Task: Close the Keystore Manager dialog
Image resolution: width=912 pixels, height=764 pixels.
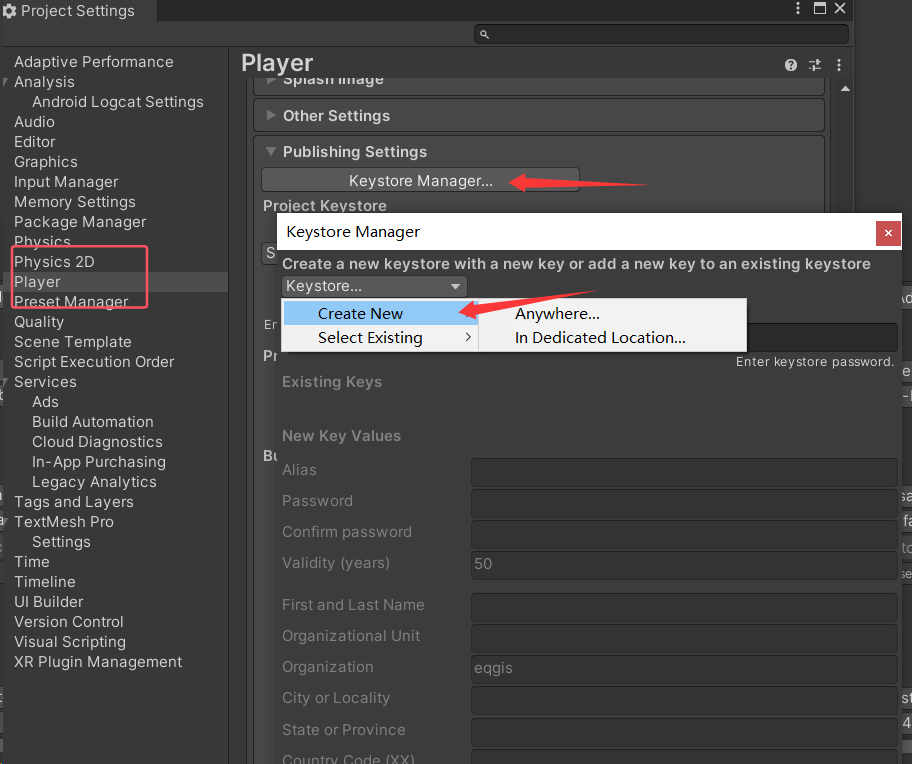Action: point(888,233)
